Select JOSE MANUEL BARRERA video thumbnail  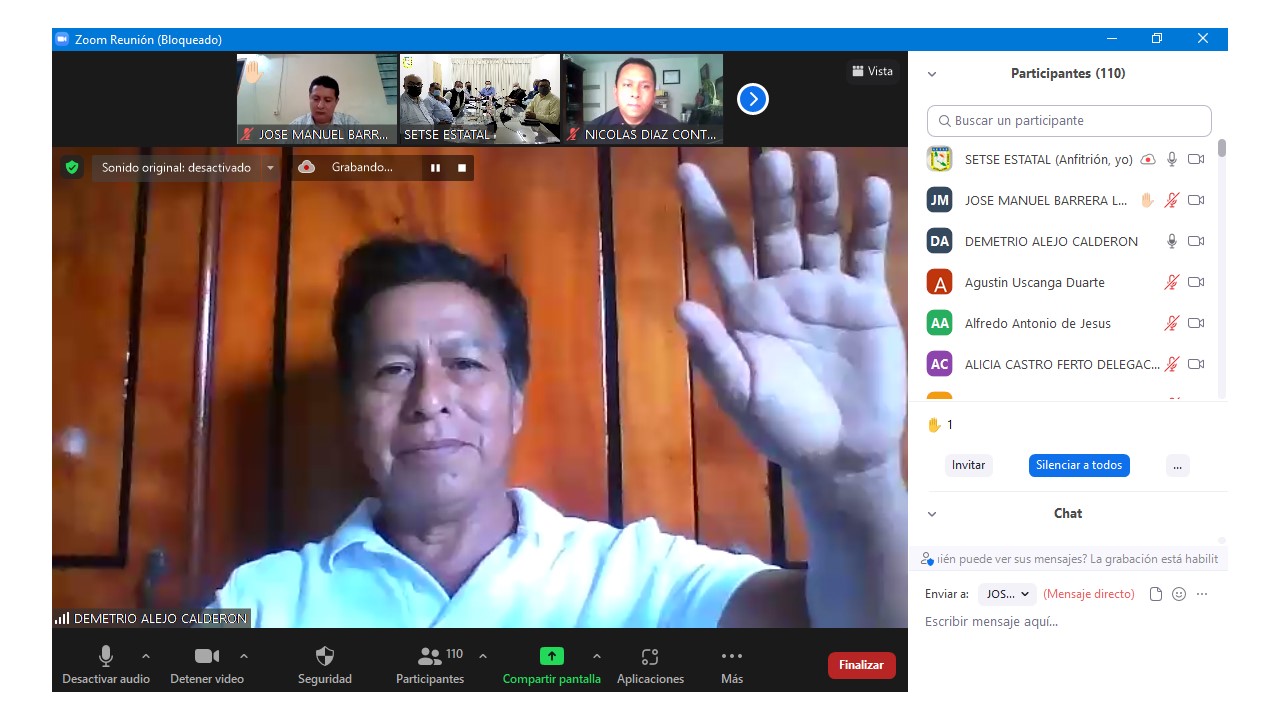[317, 99]
